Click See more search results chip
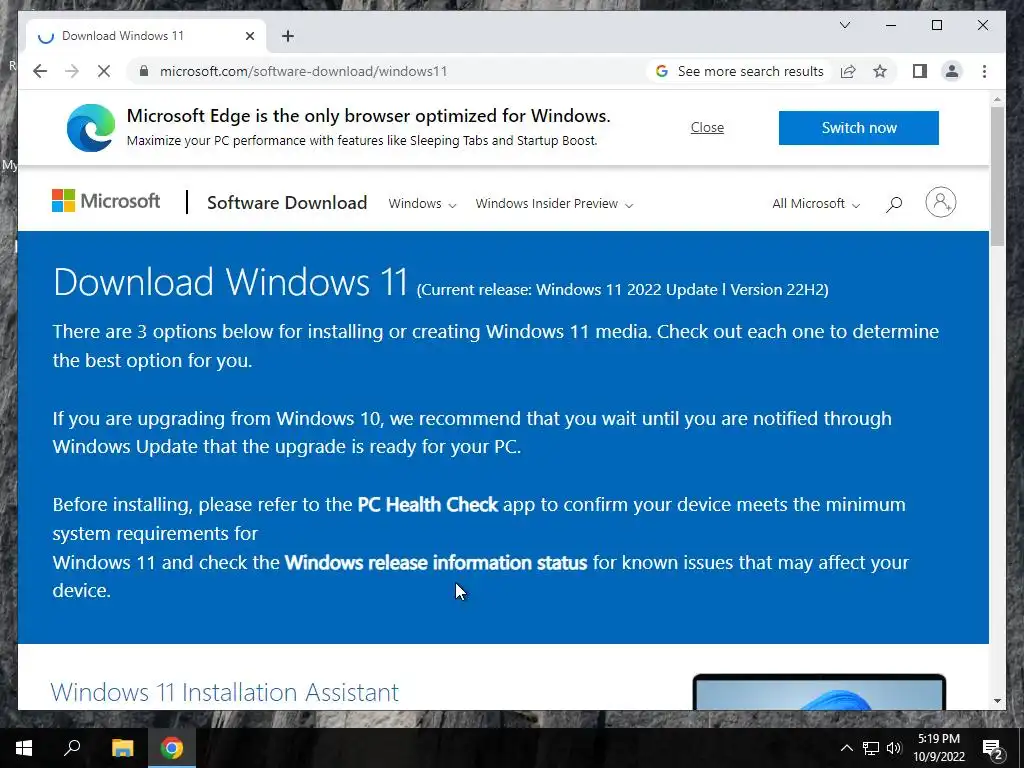 tap(739, 71)
